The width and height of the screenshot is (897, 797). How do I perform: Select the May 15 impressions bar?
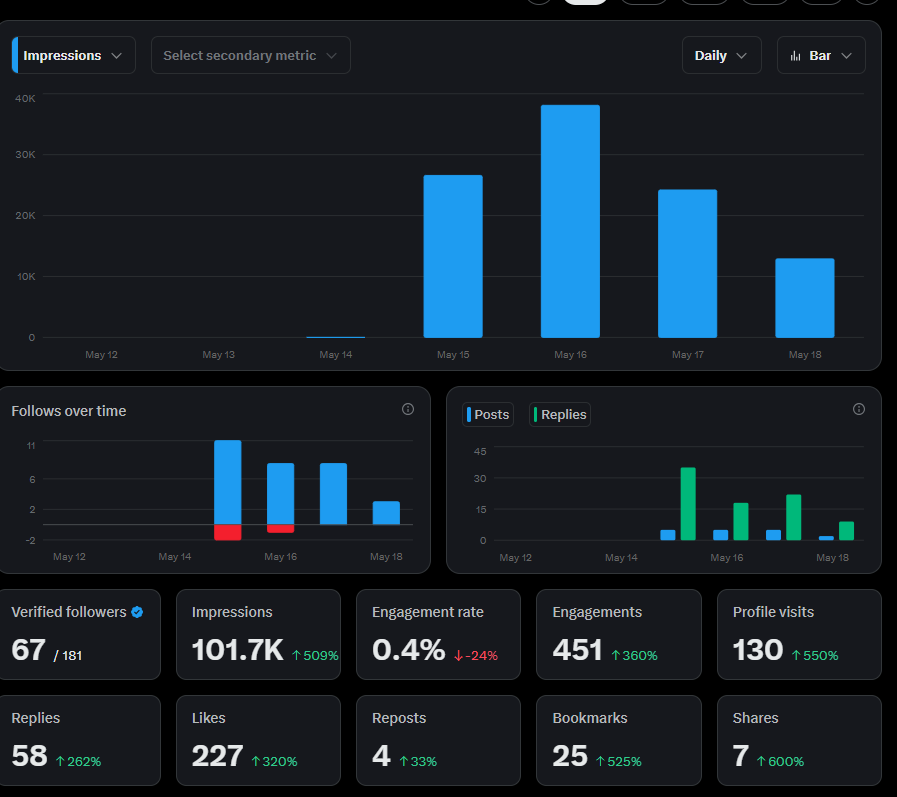[453, 256]
